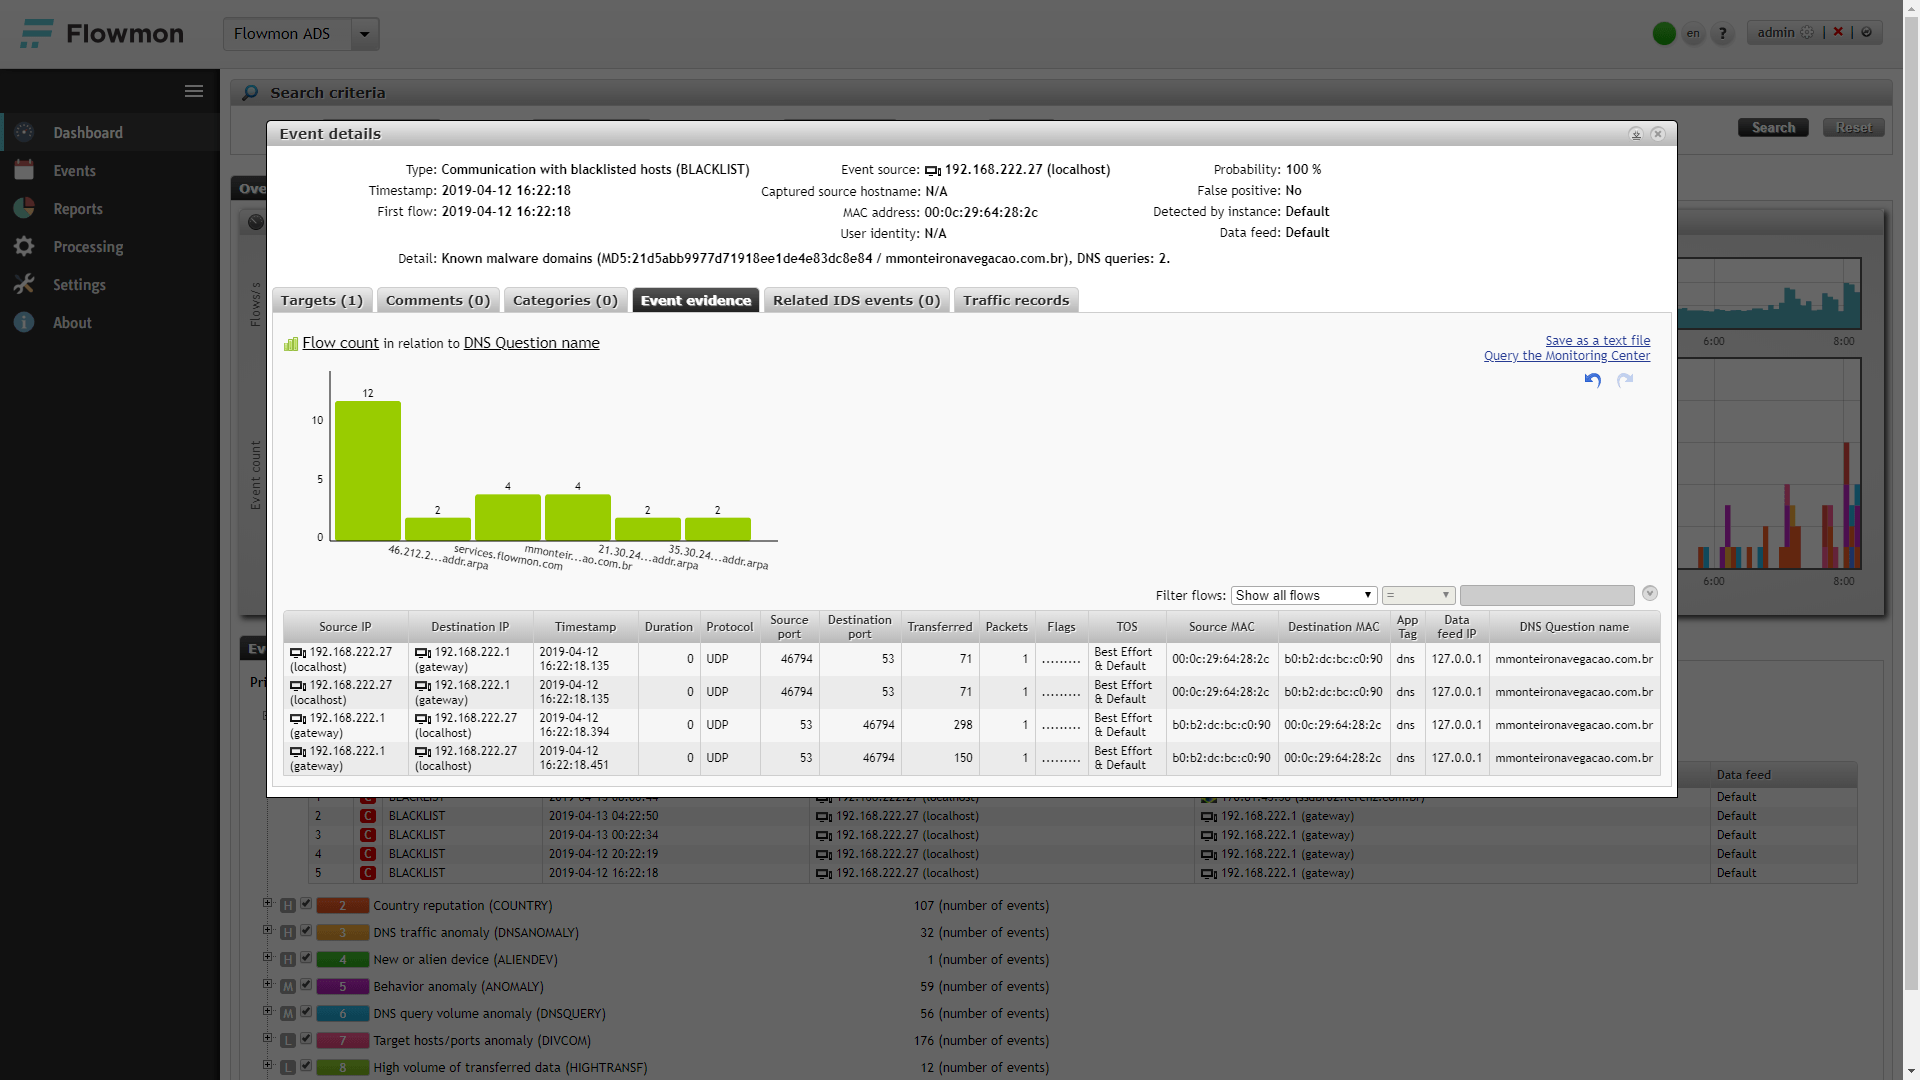1920x1080 pixels.
Task: Open the Show all flows dropdown
Action: [x=1304, y=595]
